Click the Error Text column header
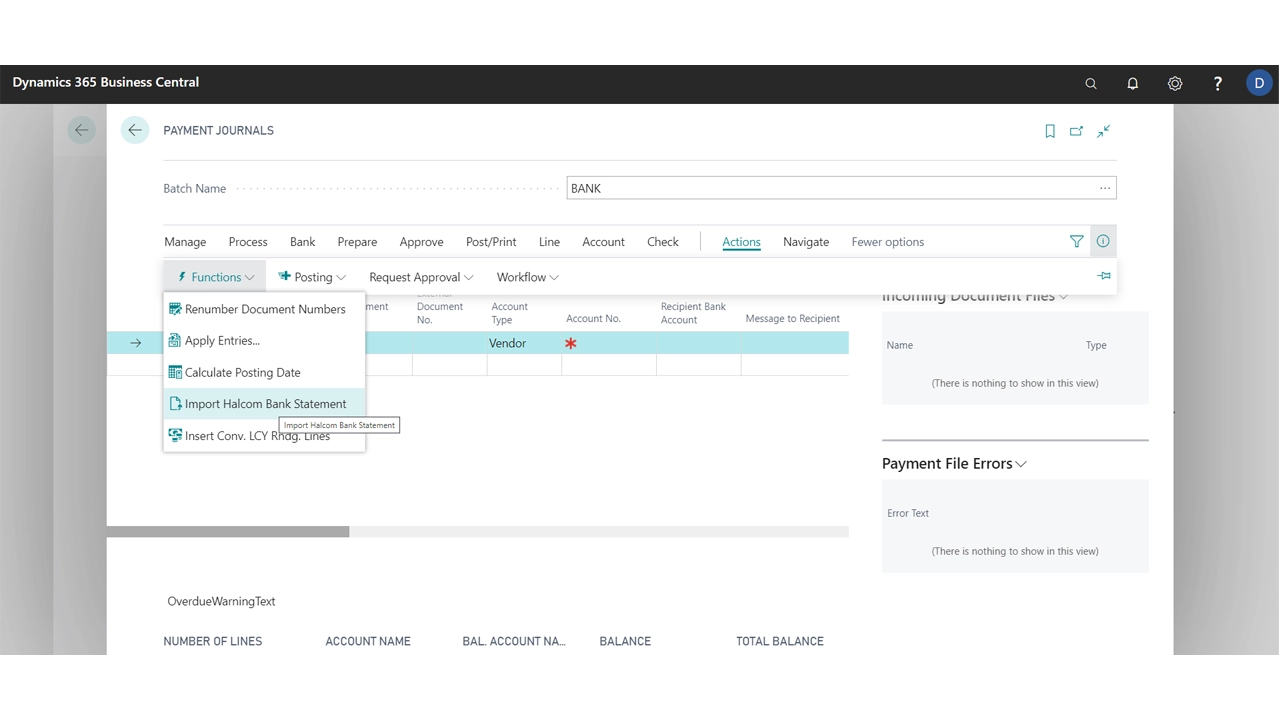The height and width of the screenshot is (720, 1280). pos(908,513)
